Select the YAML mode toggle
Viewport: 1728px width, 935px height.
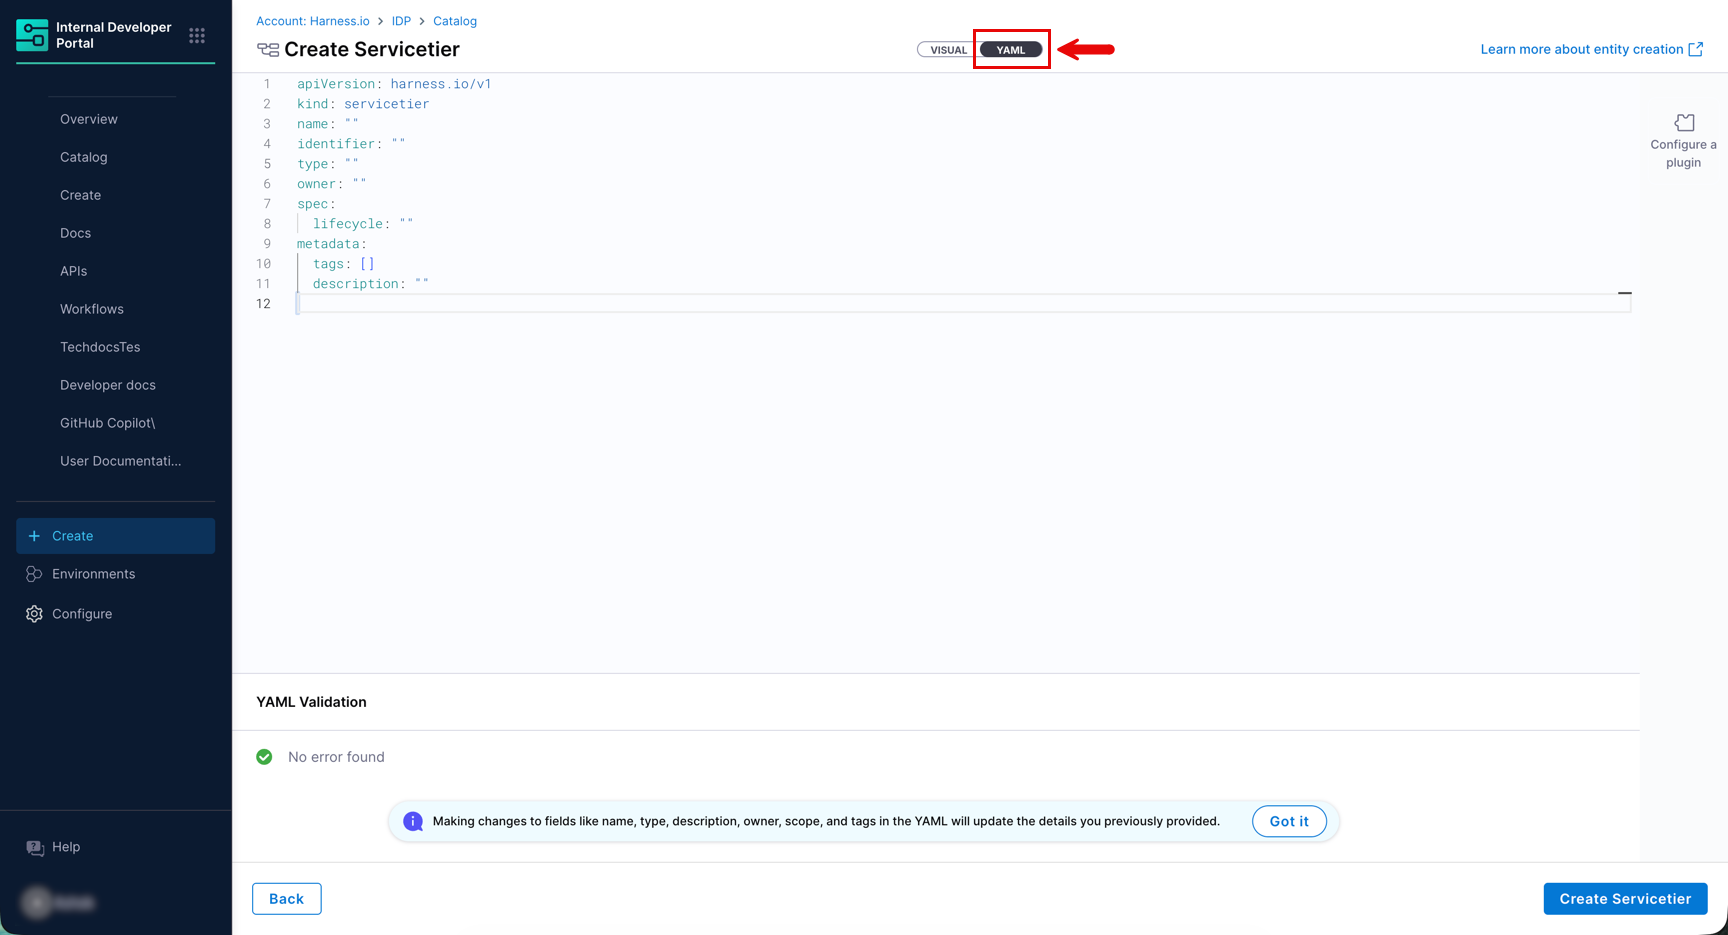[x=1011, y=50]
